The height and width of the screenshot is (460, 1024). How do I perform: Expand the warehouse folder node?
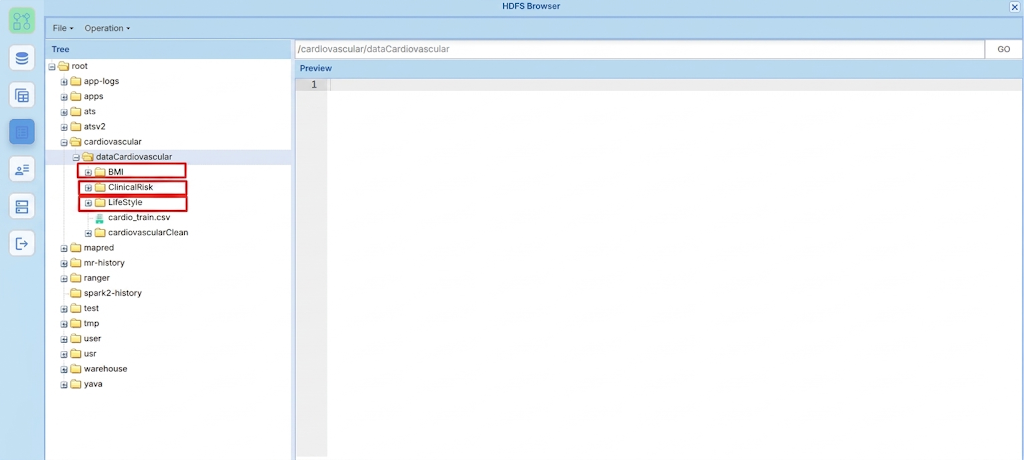(x=64, y=369)
